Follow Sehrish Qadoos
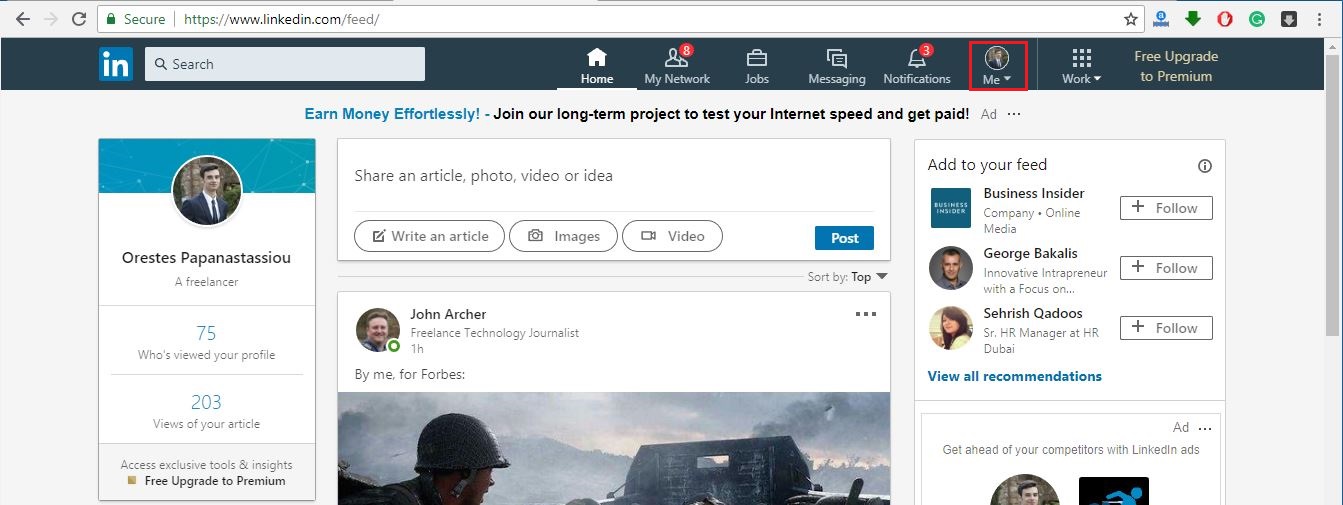The height and width of the screenshot is (505, 1343). 1166,328
